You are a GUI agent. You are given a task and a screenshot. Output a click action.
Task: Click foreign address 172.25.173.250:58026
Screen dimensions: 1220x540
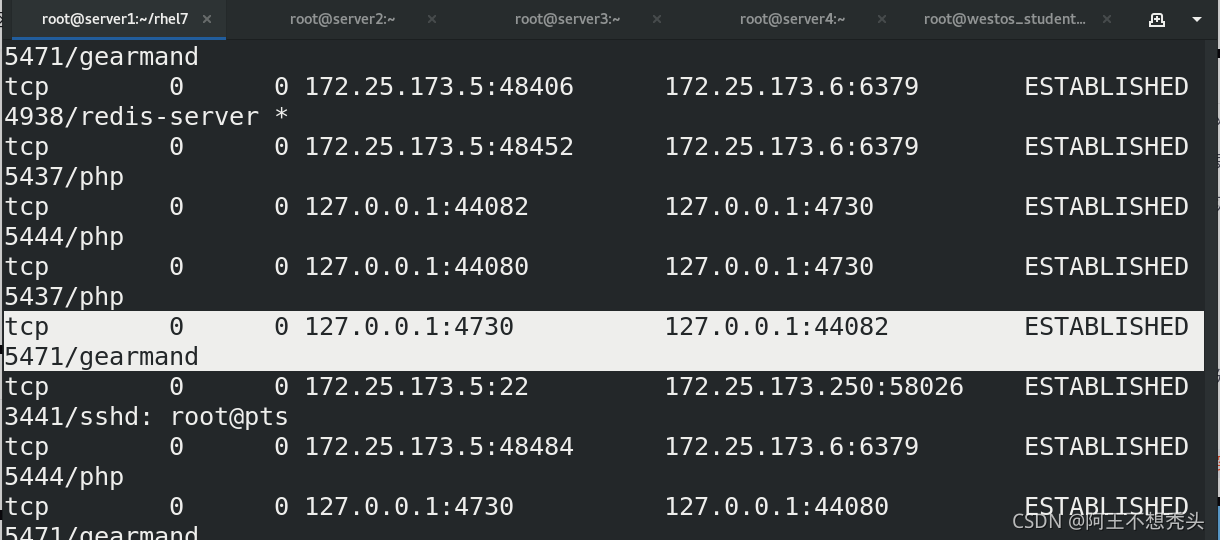(x=814, y=387)
